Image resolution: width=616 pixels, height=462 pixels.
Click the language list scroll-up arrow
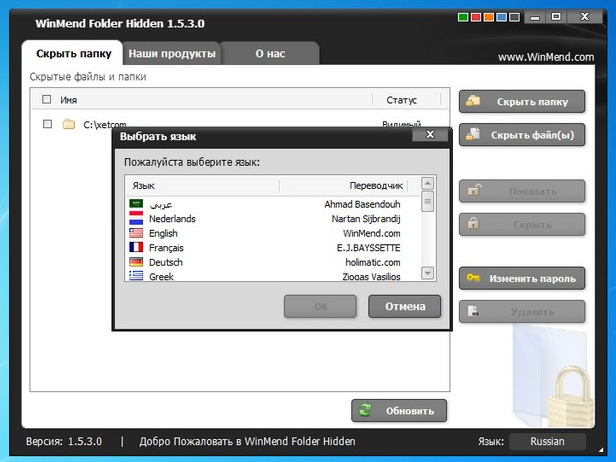427,183
